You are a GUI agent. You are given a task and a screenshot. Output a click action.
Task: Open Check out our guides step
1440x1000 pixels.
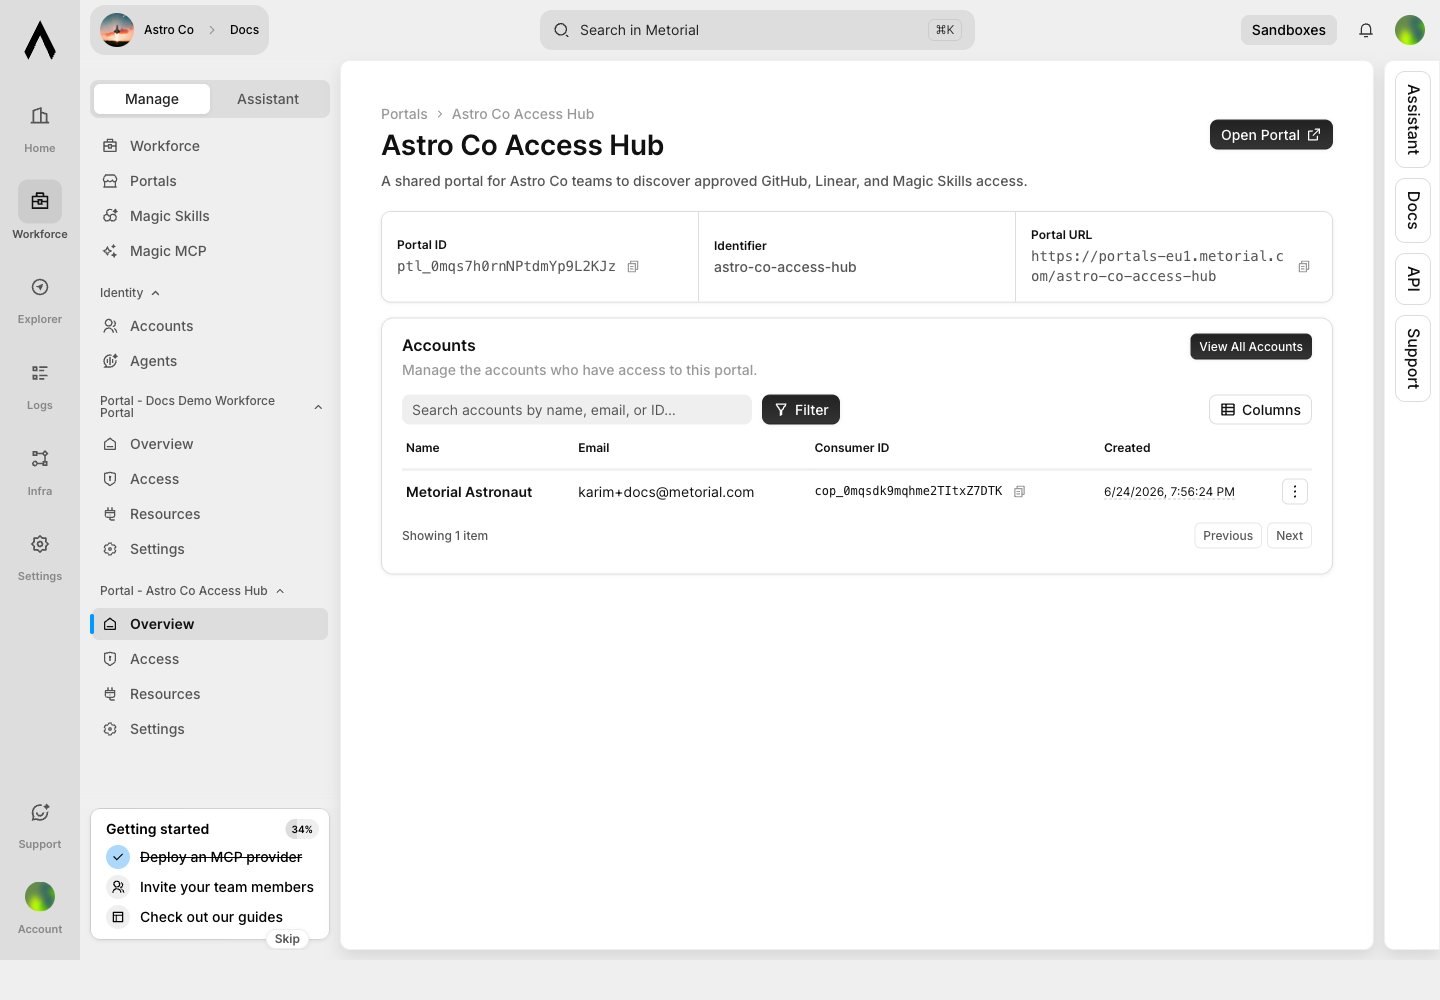(195, 917)
